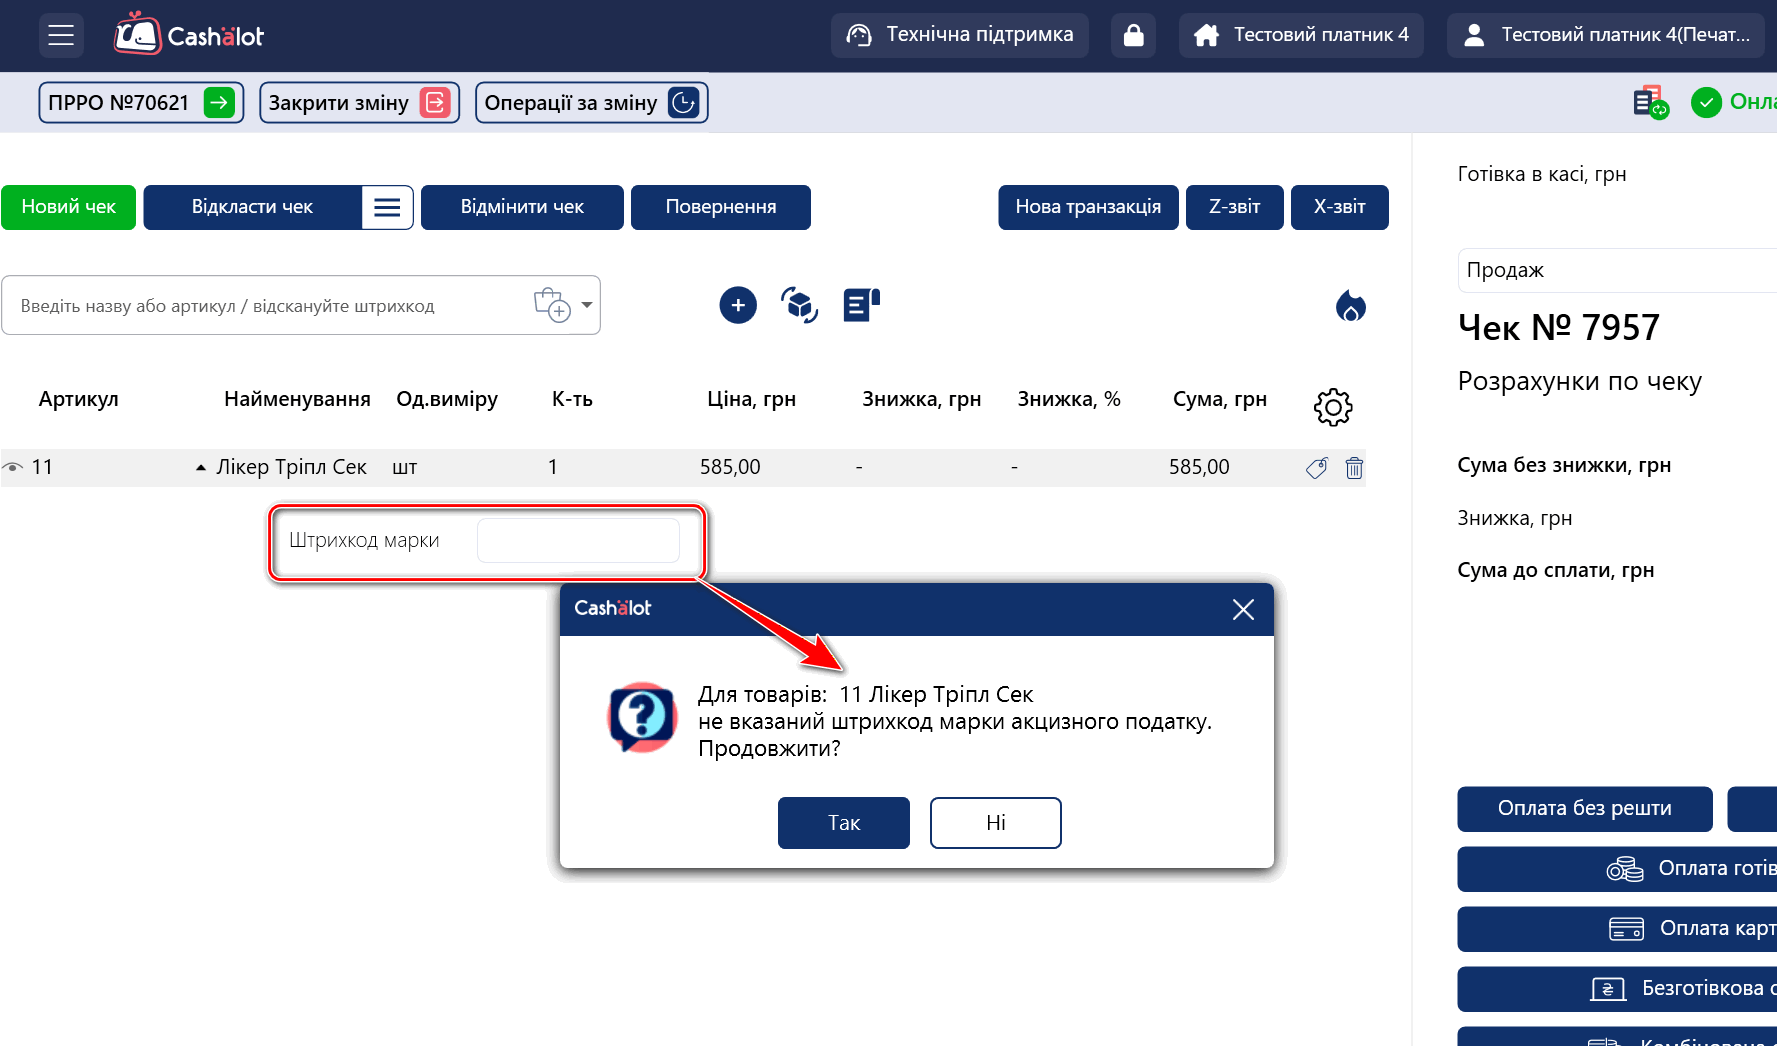Click the green online status checkmark

point(1706,102)
